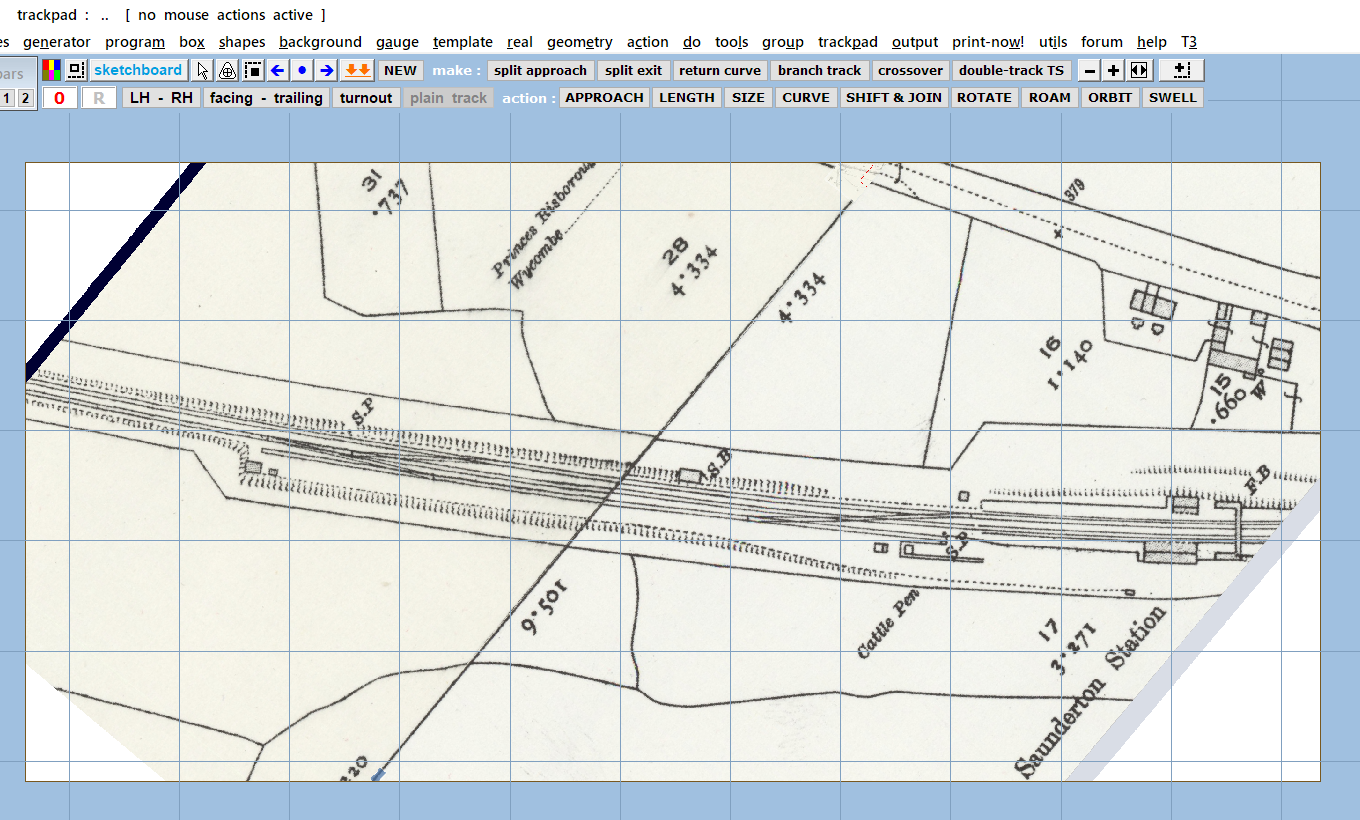Start the CURVE mouse action
This screenshot has width=1360, height=820.
(806, 97)
